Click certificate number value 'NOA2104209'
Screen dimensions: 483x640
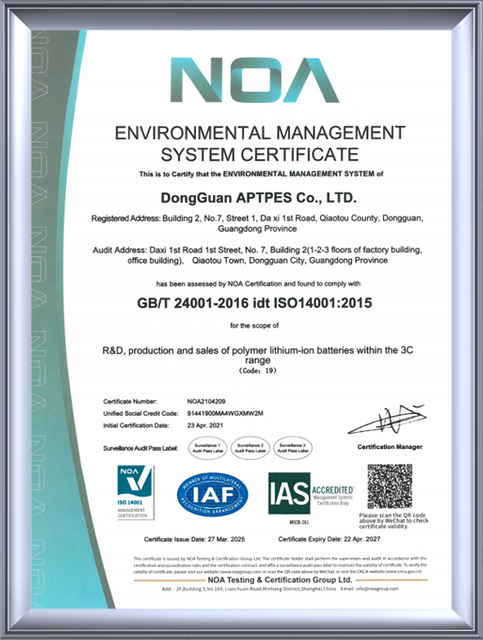(206, 402)
